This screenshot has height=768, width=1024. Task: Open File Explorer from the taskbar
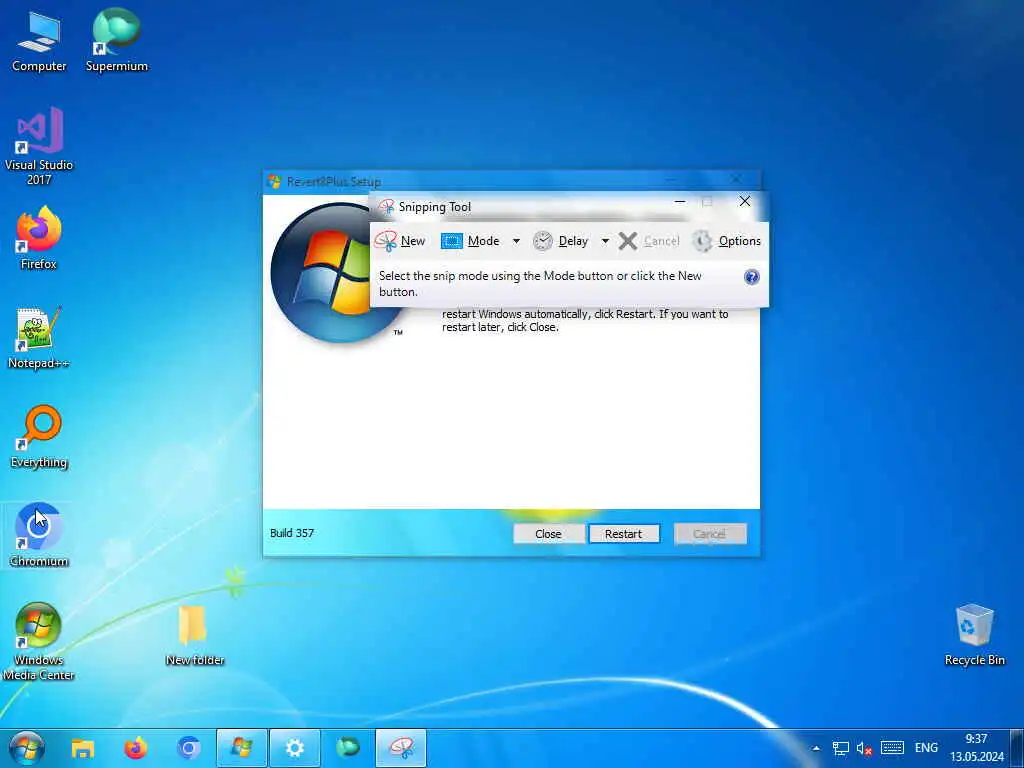(83, 748)
